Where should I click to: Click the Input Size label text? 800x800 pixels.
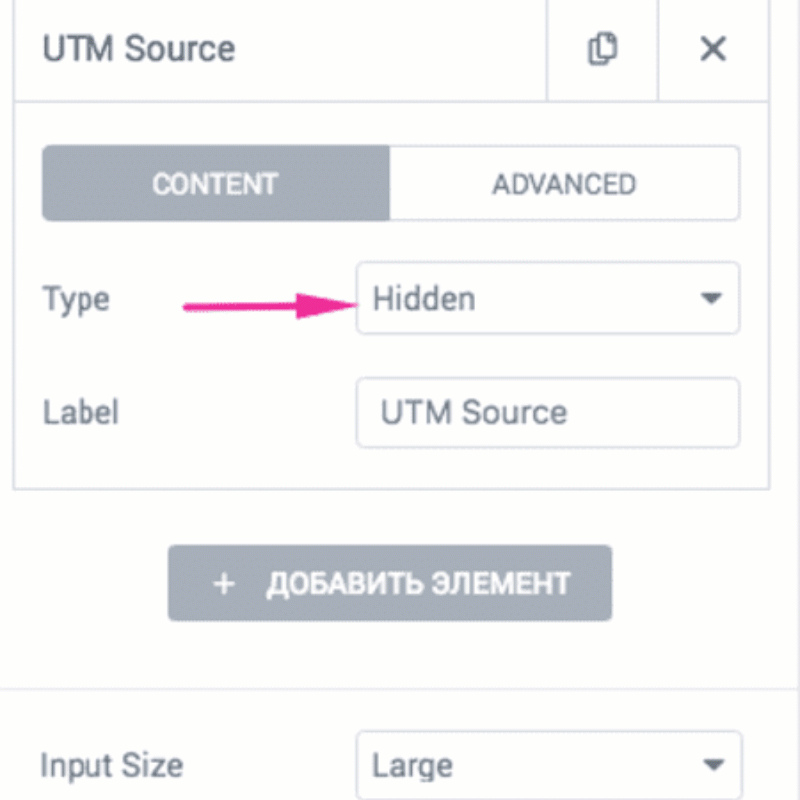pyautogui.click(x=112, y=765)
